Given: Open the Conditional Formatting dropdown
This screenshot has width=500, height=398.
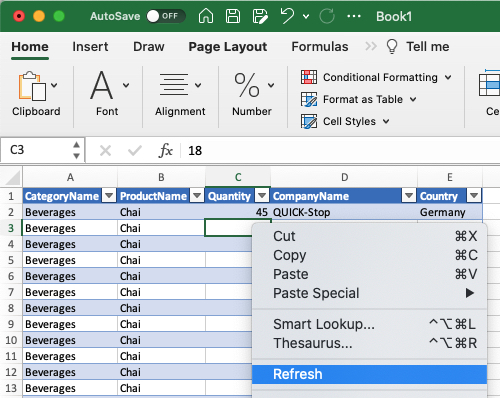Looking at the screenshot, I should (x=448, y=77).
